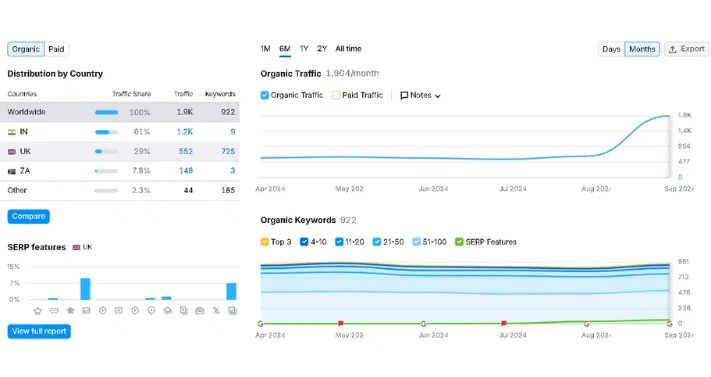The height and width of the screenshot is (377, 711).
Task: Toggle the 4-10 positions checkbox
Action: (304, 242)
